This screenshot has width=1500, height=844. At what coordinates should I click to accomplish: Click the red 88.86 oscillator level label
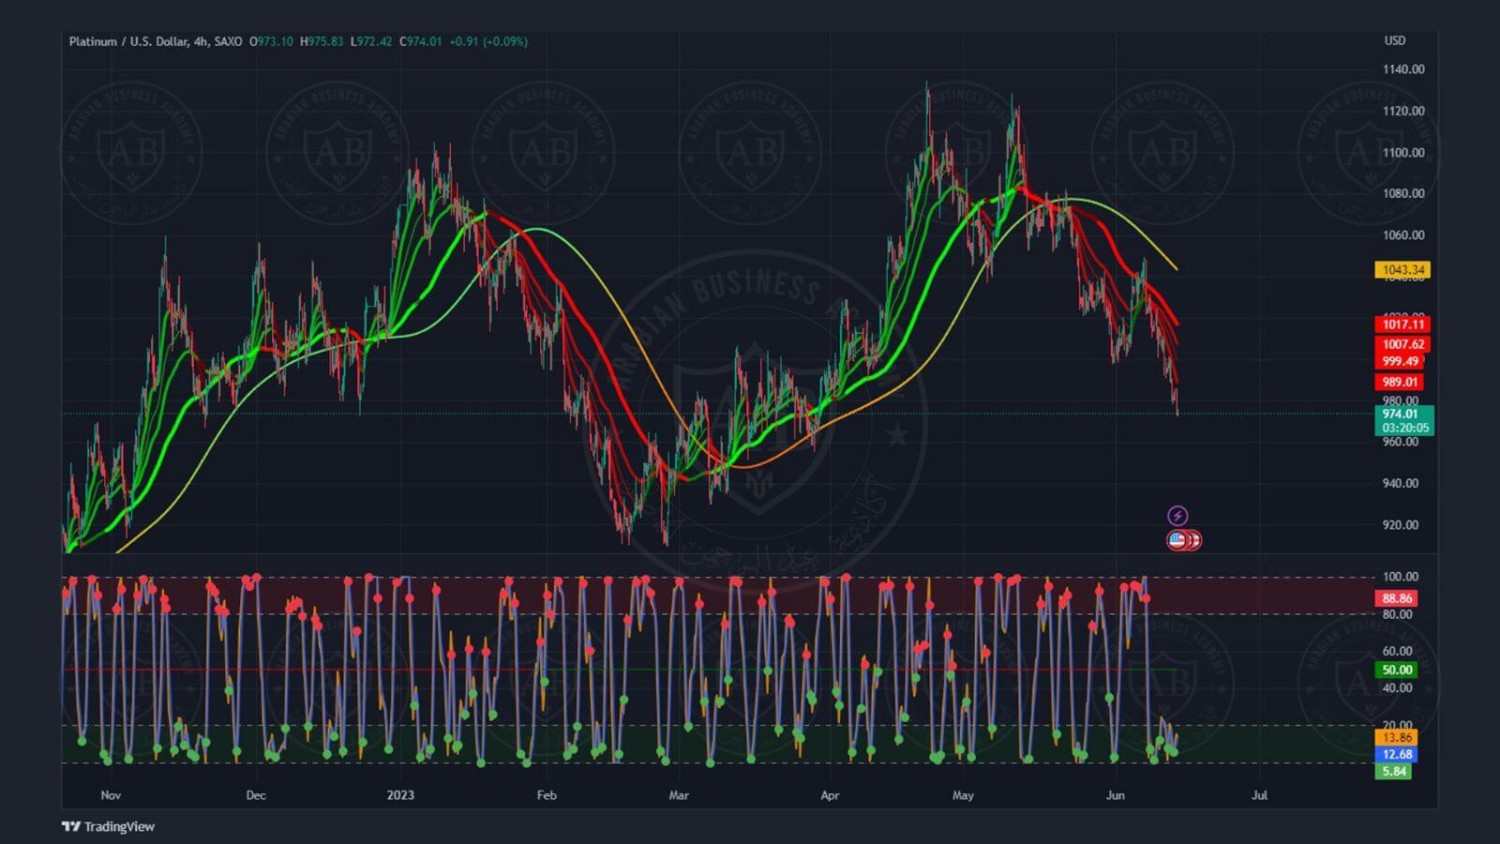click(1397, 598)
